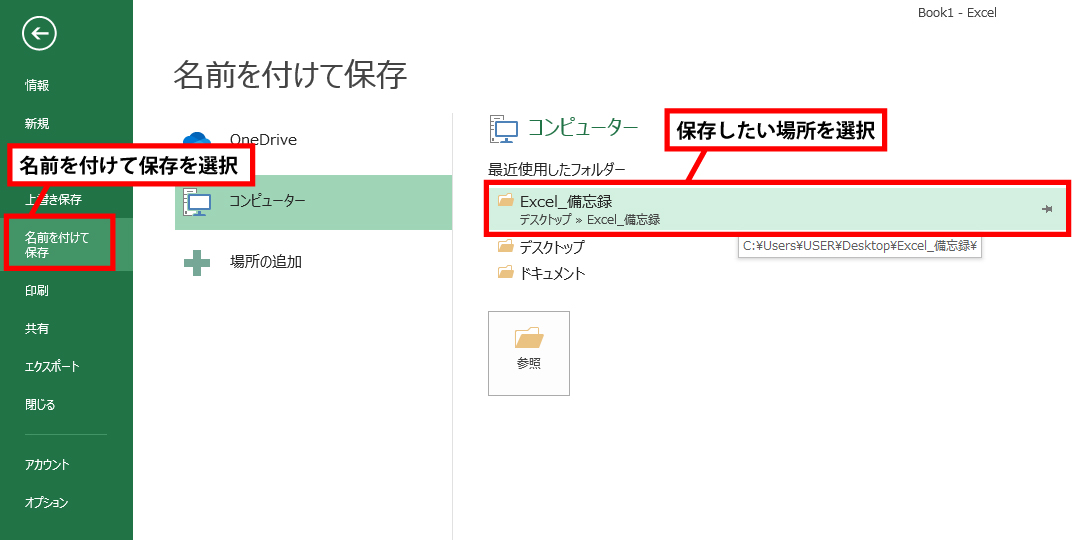Screen dimensions: 1081x540
Task: Click the 場所の追加 plus icon
Action: click(x=197, y=262)
